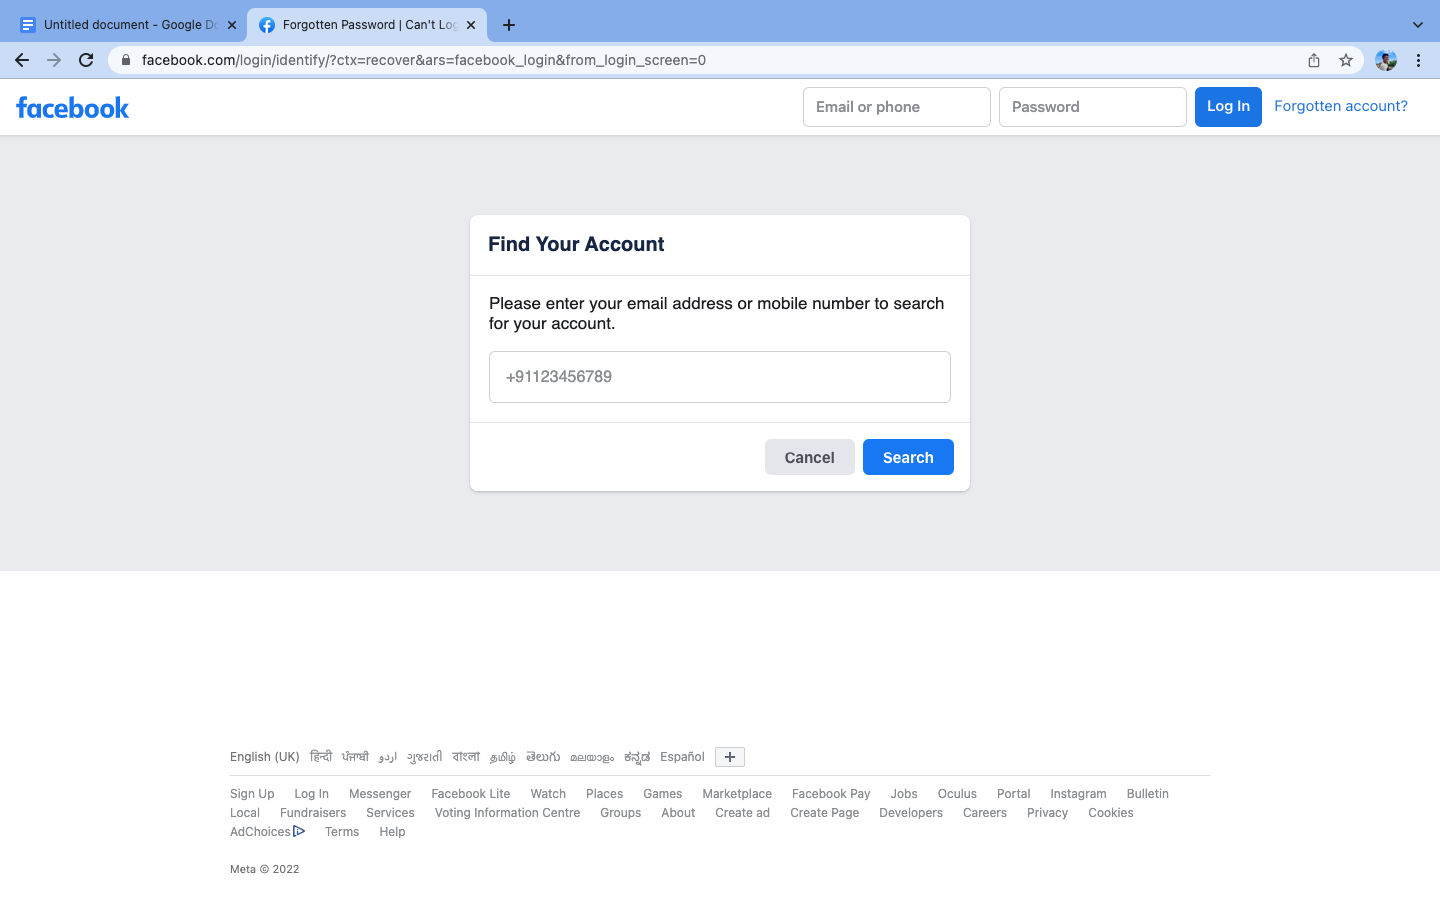Open the Privacy footer link
The image size is (1440, 900).
tap(1048, 813)
